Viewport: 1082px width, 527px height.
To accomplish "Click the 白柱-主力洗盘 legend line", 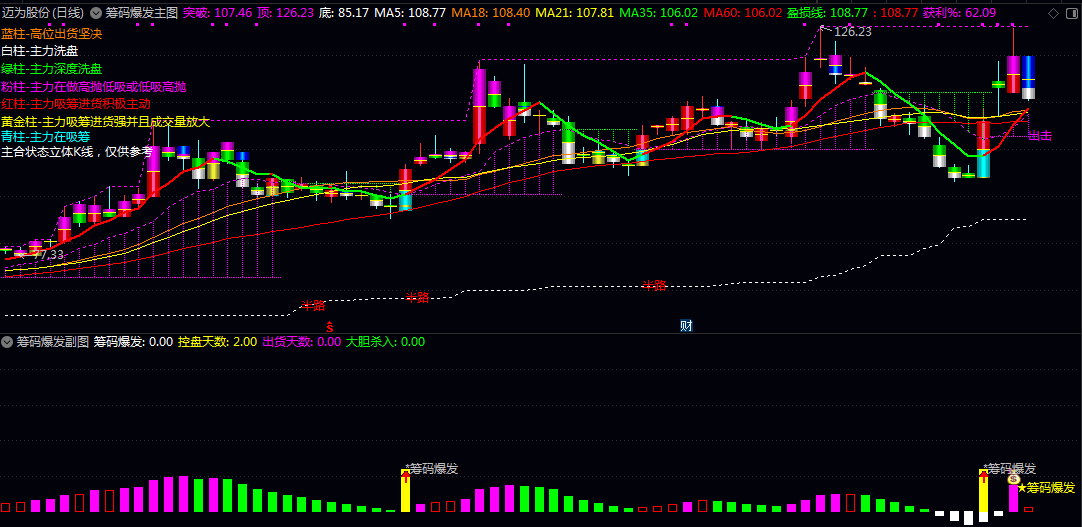I will [40, 51].
